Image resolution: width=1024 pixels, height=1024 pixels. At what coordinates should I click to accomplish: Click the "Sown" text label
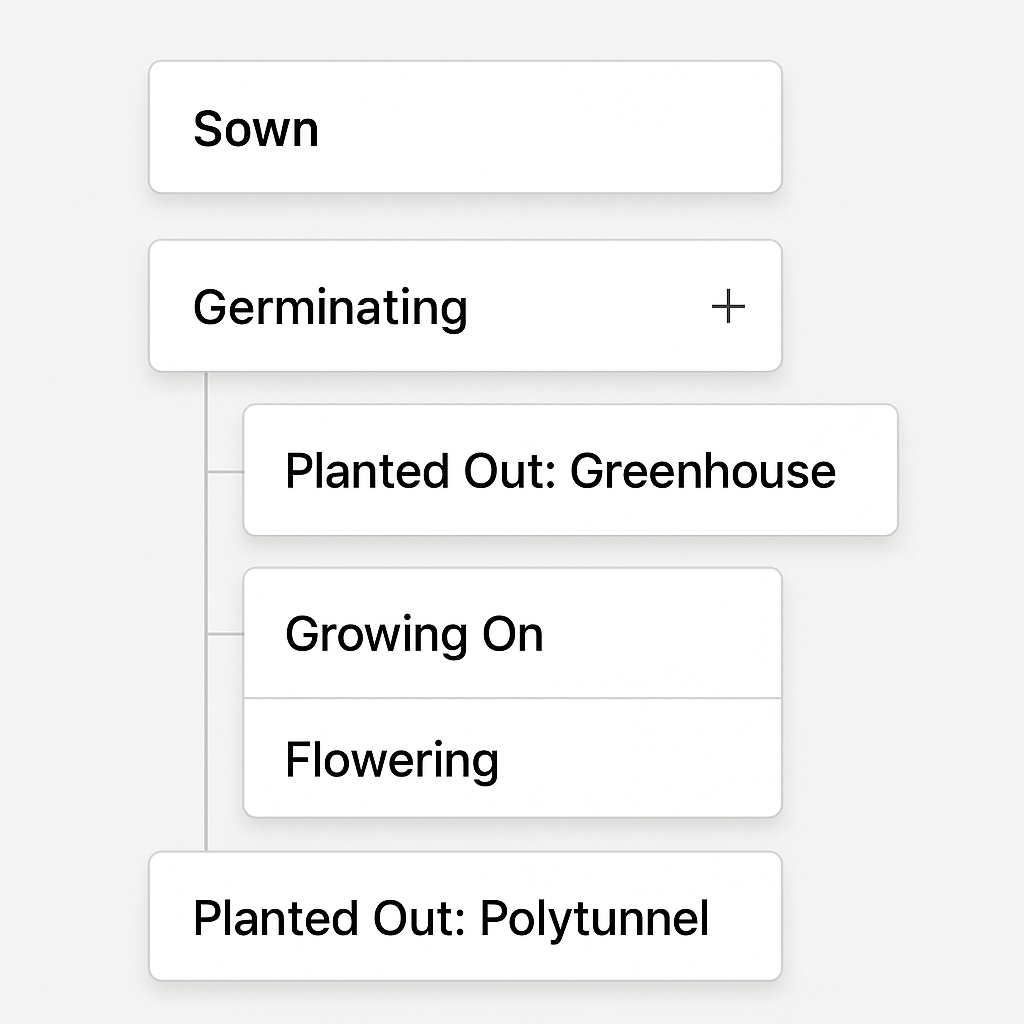coord(256,129)
